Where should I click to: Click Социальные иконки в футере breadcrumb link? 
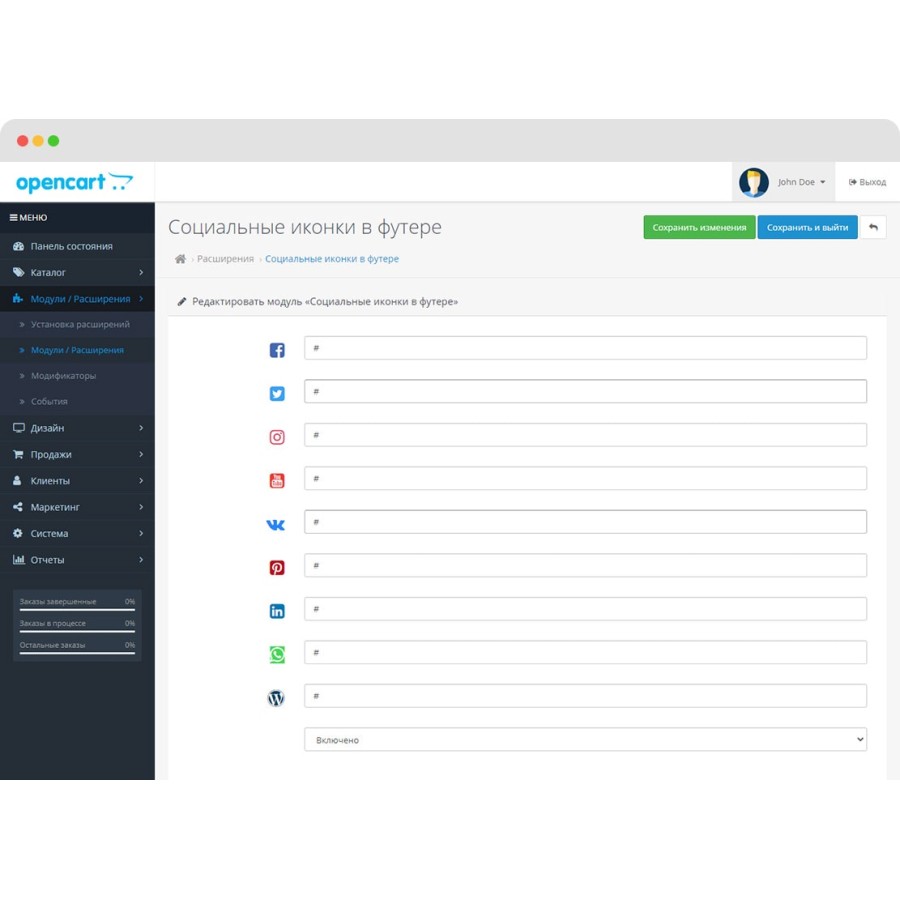coord(332,259)
